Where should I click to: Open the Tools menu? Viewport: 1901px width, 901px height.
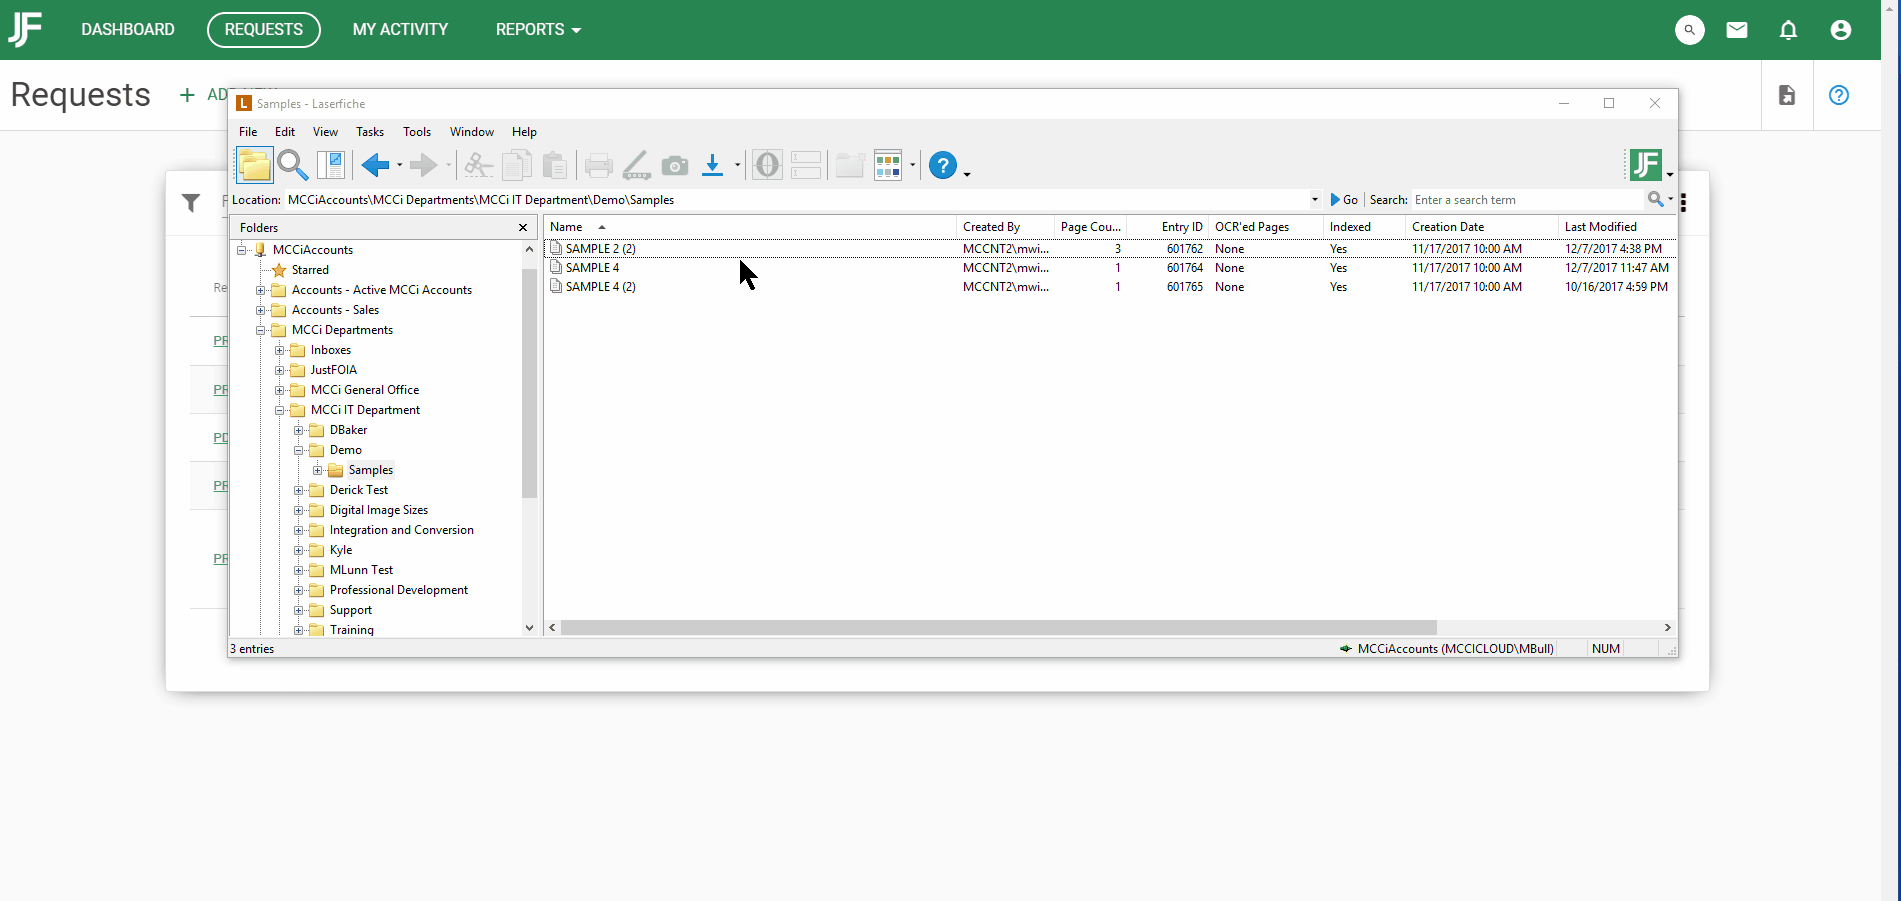[417, 132]
